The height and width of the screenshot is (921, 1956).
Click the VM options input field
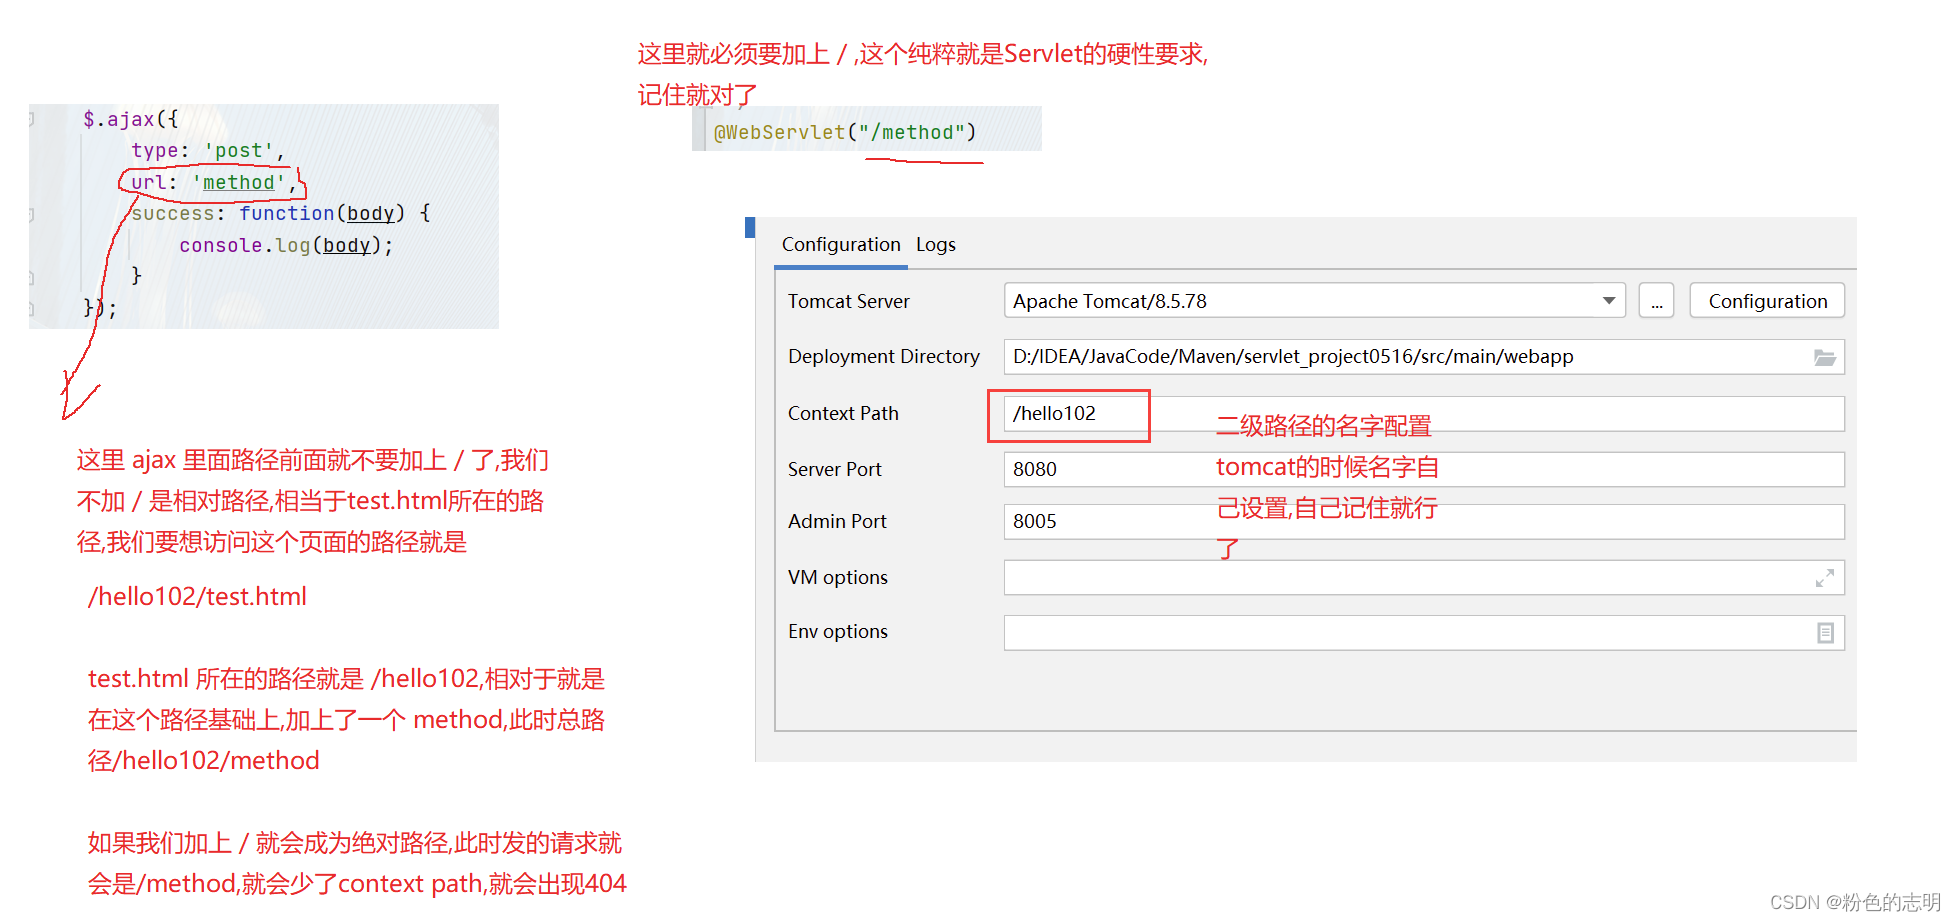(1424, 578)
